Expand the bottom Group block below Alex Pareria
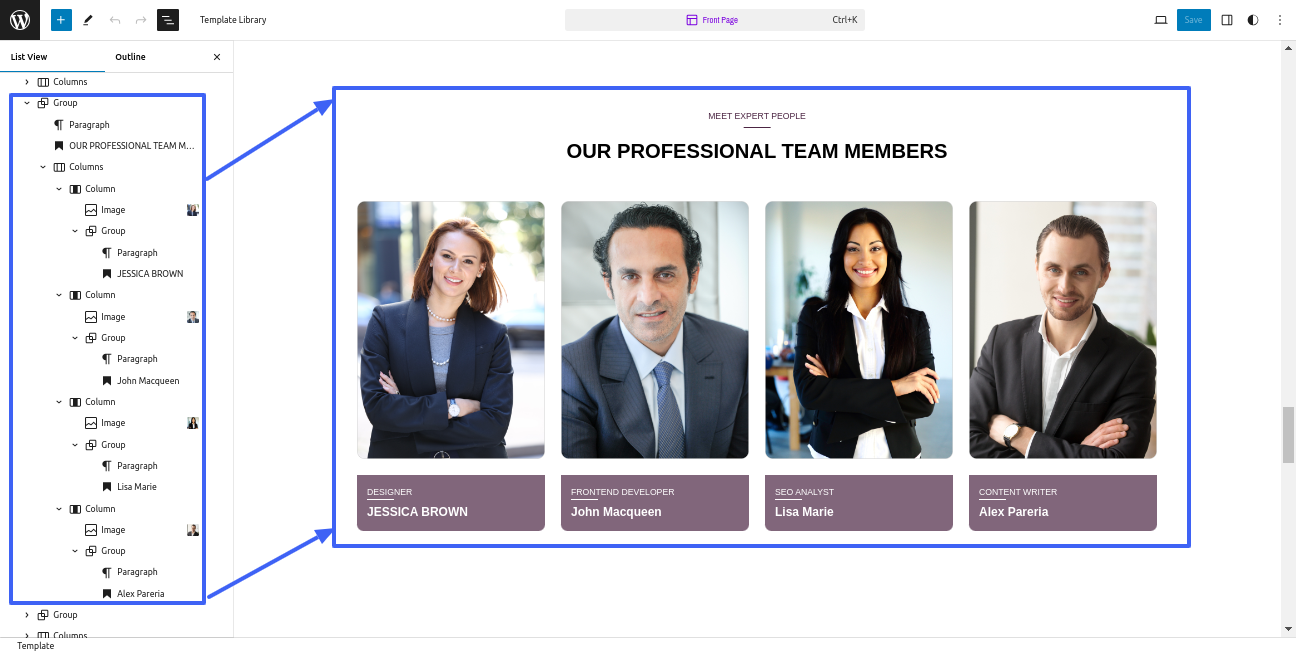Viewport: 1296px width, 654px height. [27, 615]
